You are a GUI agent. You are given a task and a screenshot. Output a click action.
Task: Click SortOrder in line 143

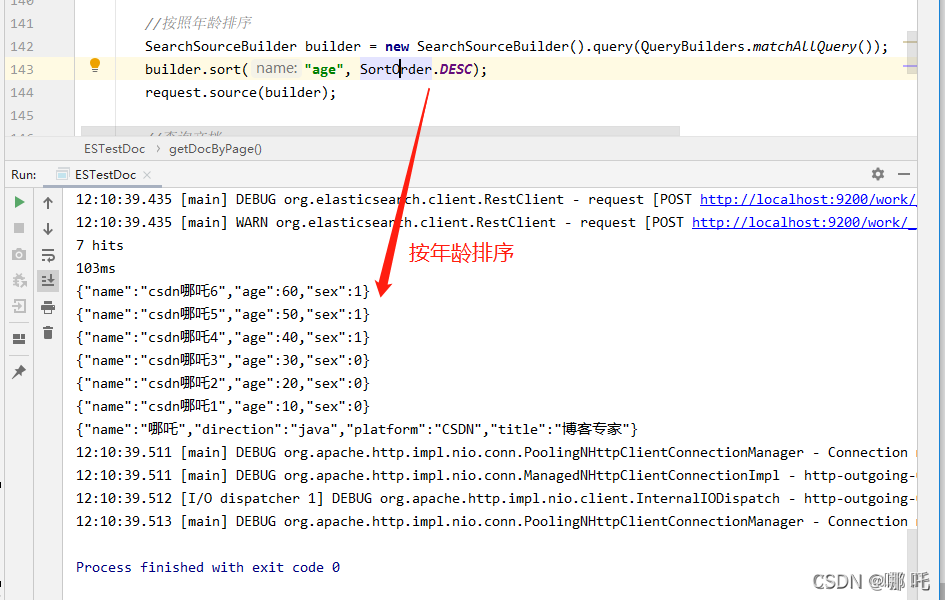(x=396, y=69)
